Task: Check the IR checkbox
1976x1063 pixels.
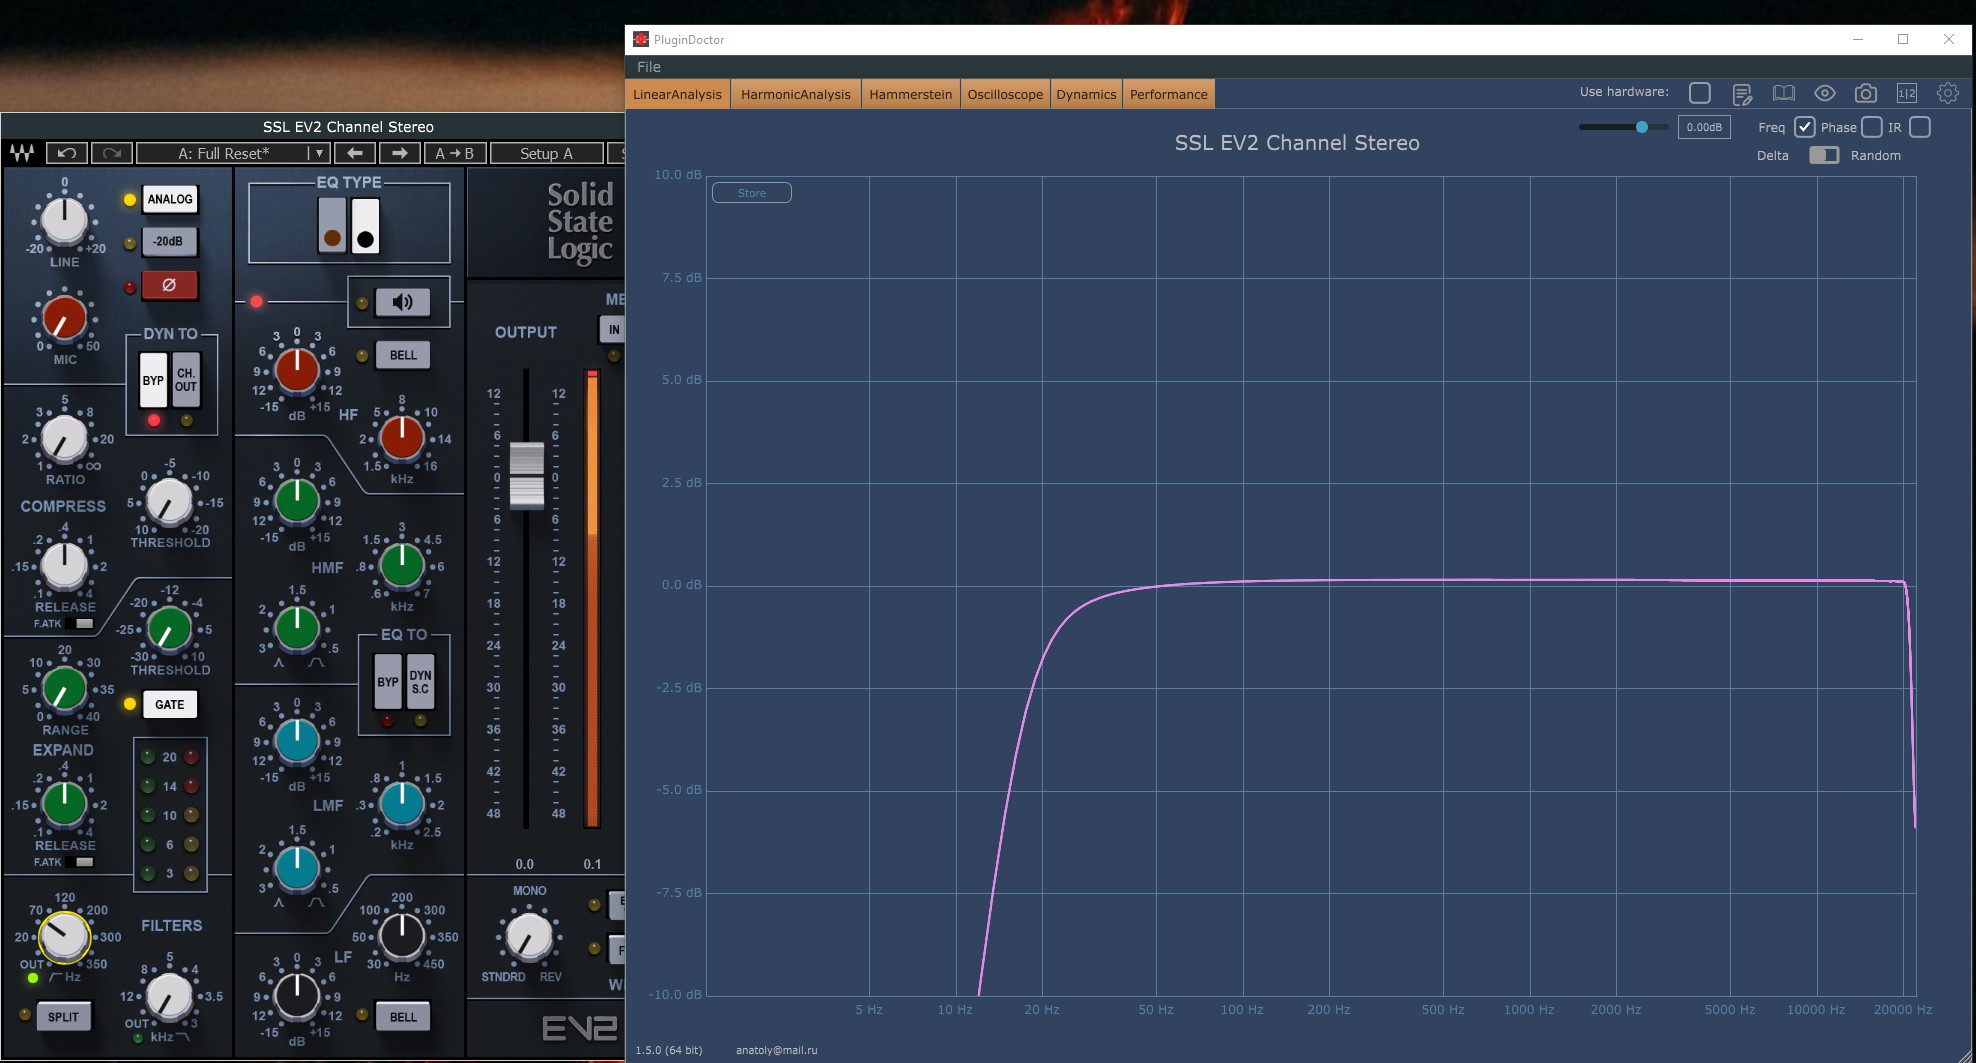Action: tap(1920, 127)
